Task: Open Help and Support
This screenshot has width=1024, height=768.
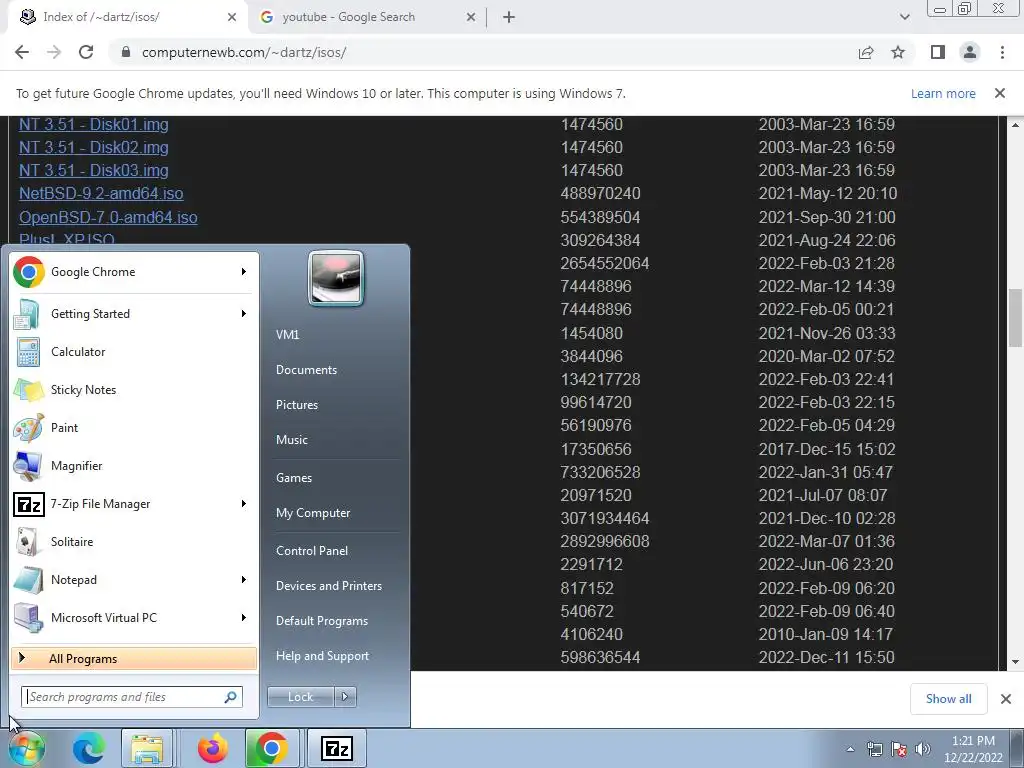Action: coord(322,656)
